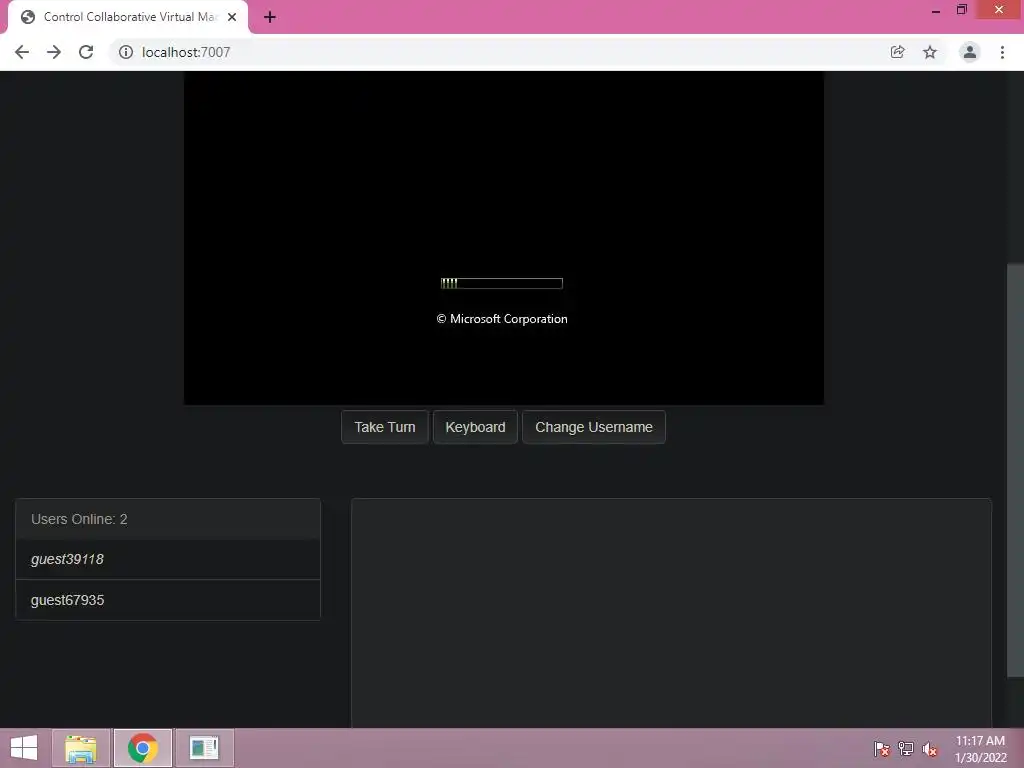The image size is (1024, 768).
Task: Open the Chrome three-dot menu
Action: click(1002, 52)
